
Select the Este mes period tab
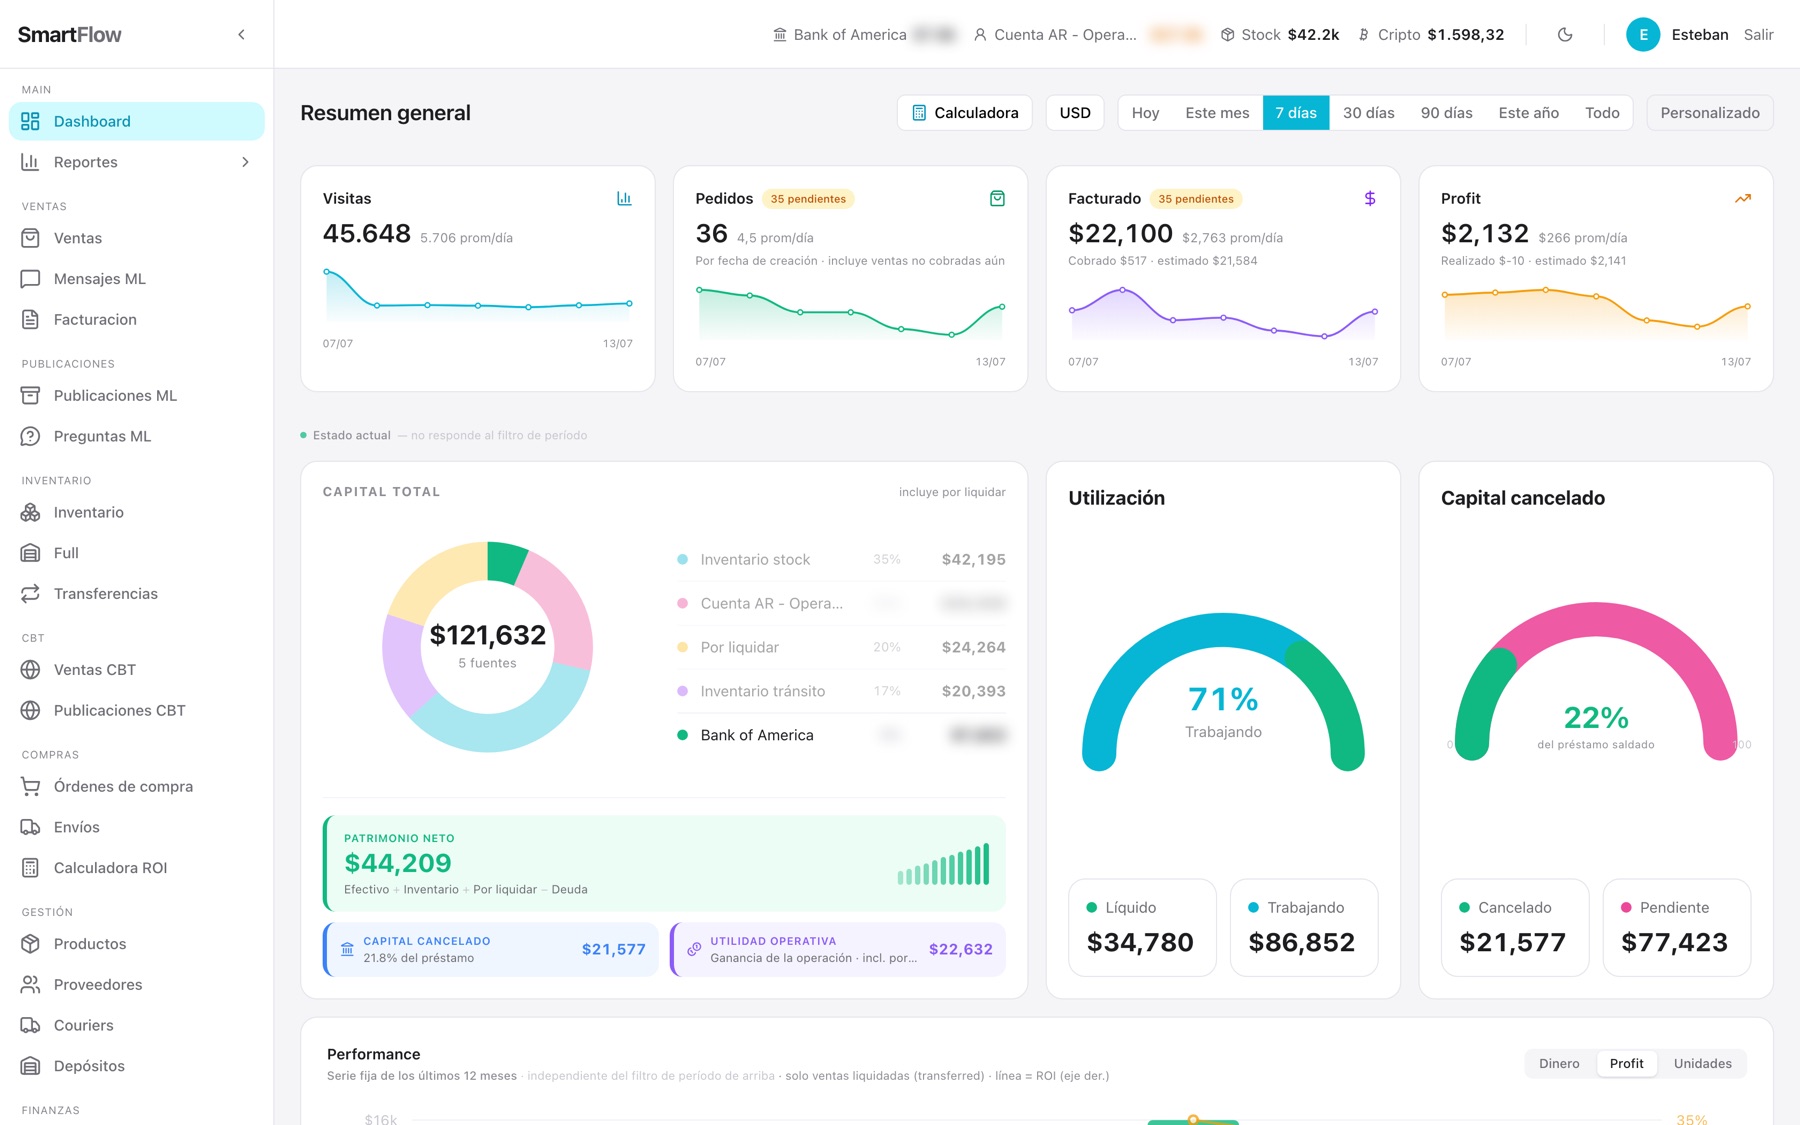(1217, 113)
